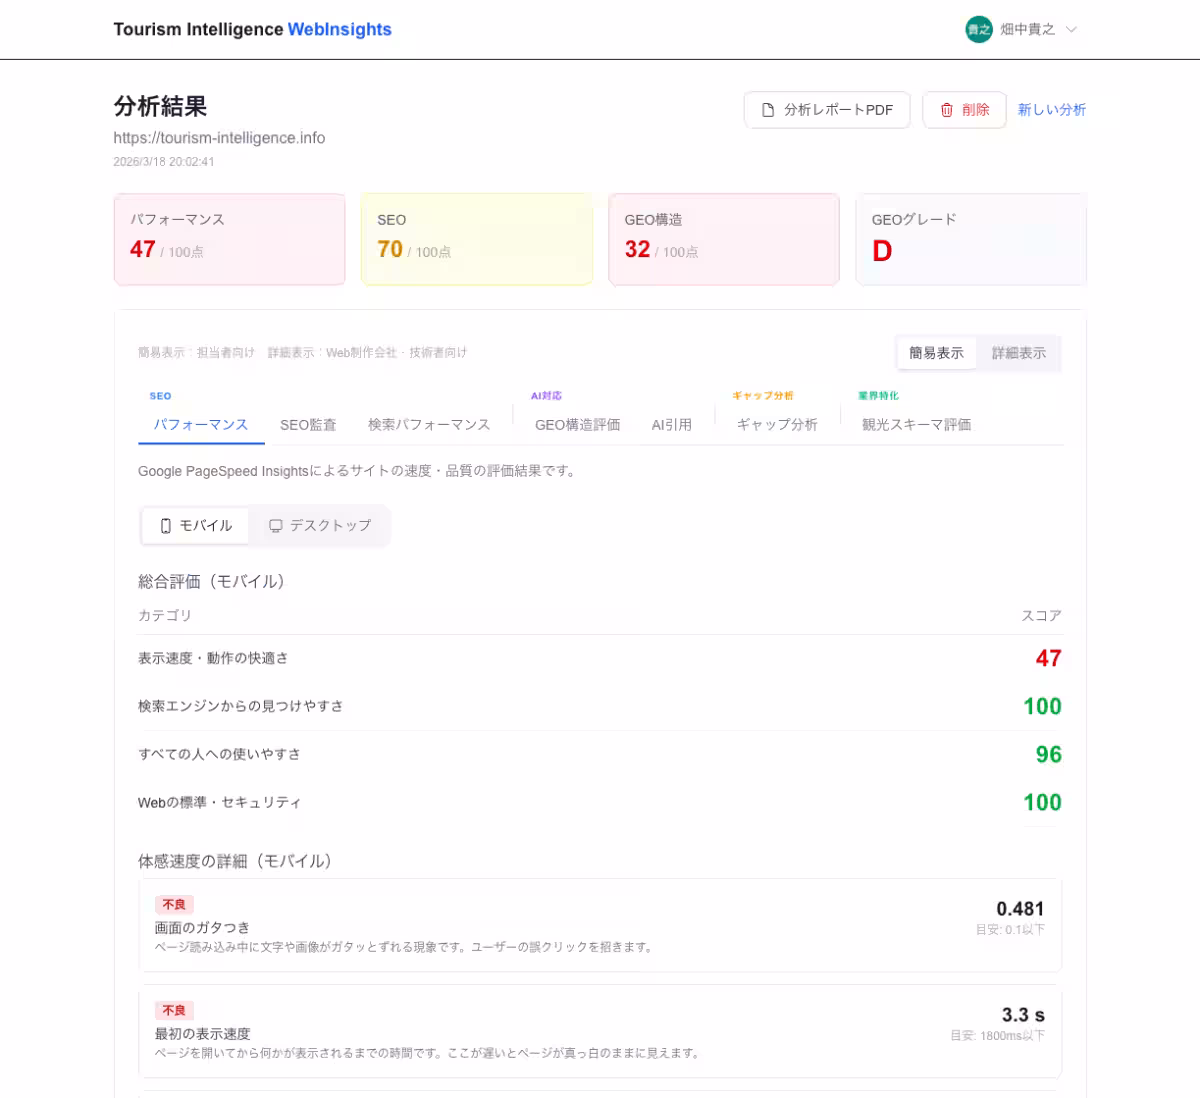Click the document icon on 分析レポートPDF button

pyautogui.click(x=768, y=109)
